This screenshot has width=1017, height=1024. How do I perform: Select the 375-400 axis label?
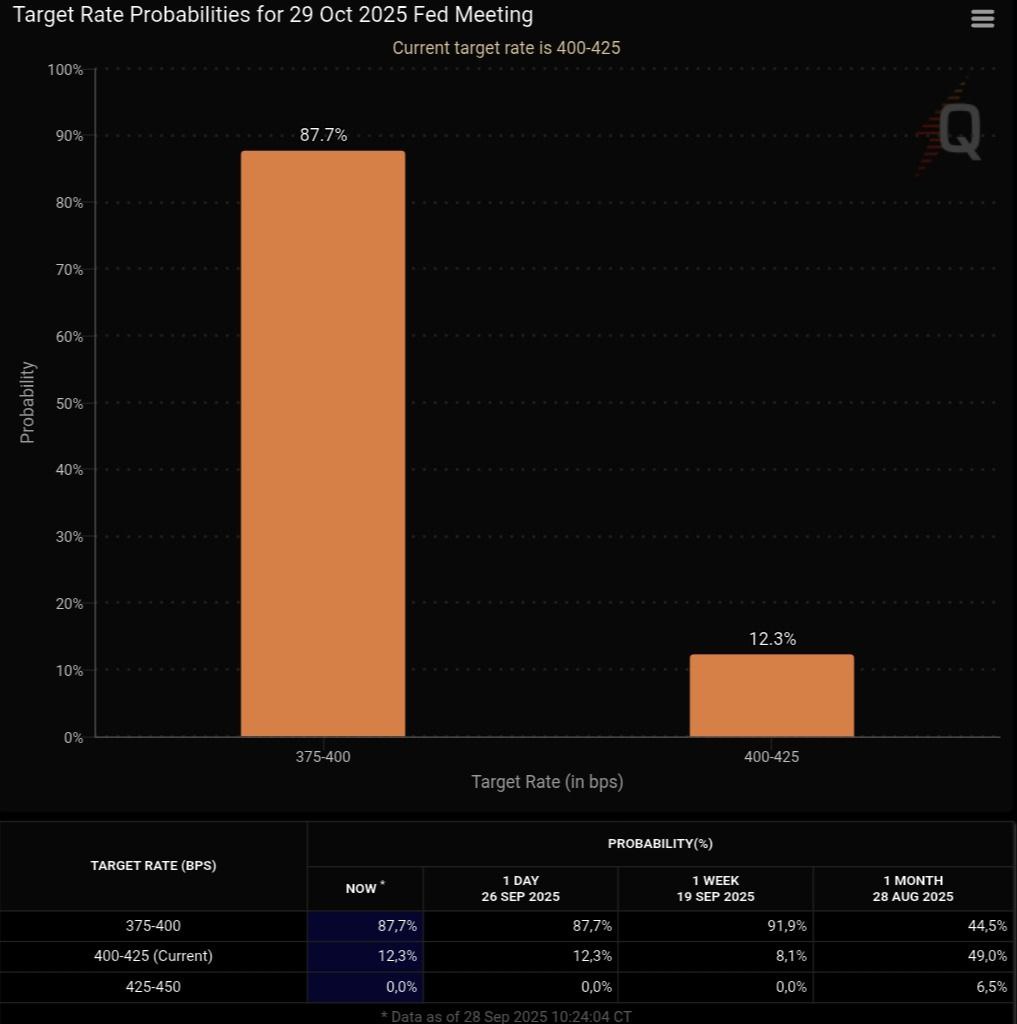[x=322, y=757]
